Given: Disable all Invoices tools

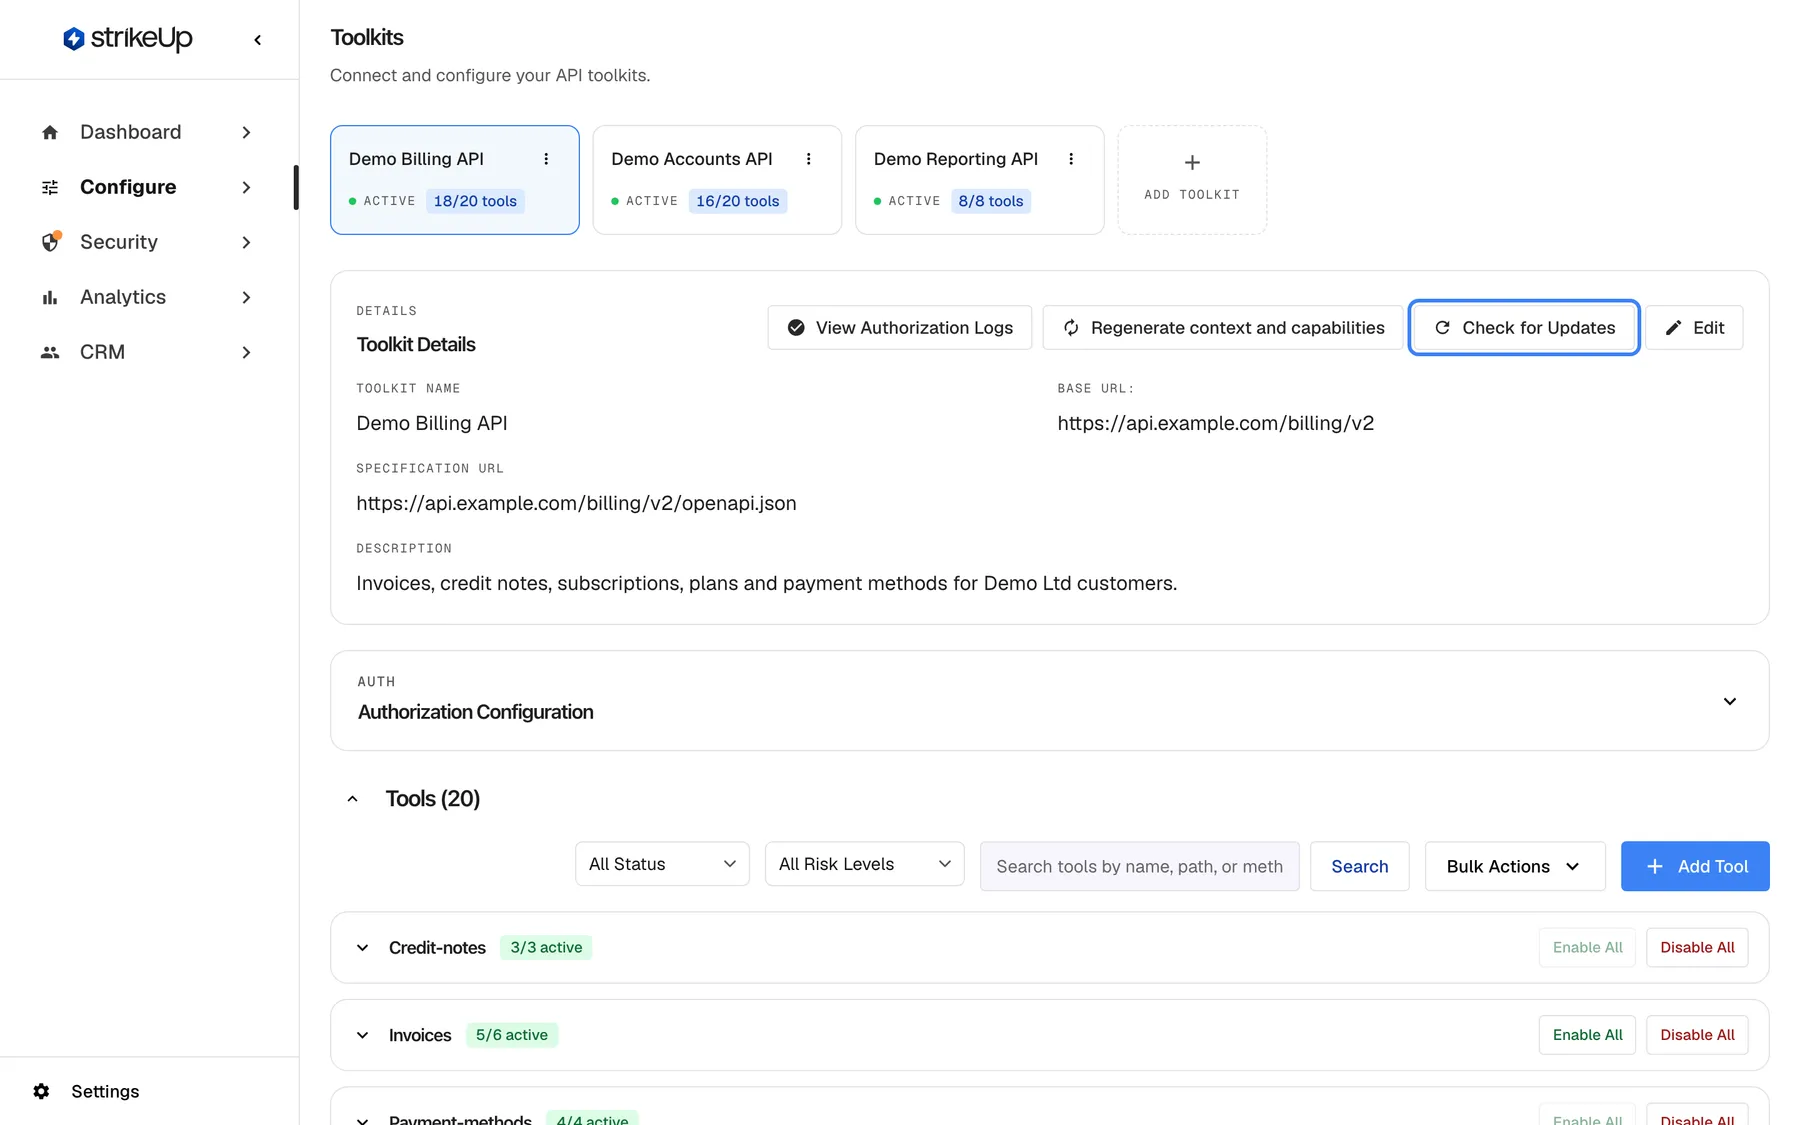Looking at the screenshot, I should coord(1697,1035).
